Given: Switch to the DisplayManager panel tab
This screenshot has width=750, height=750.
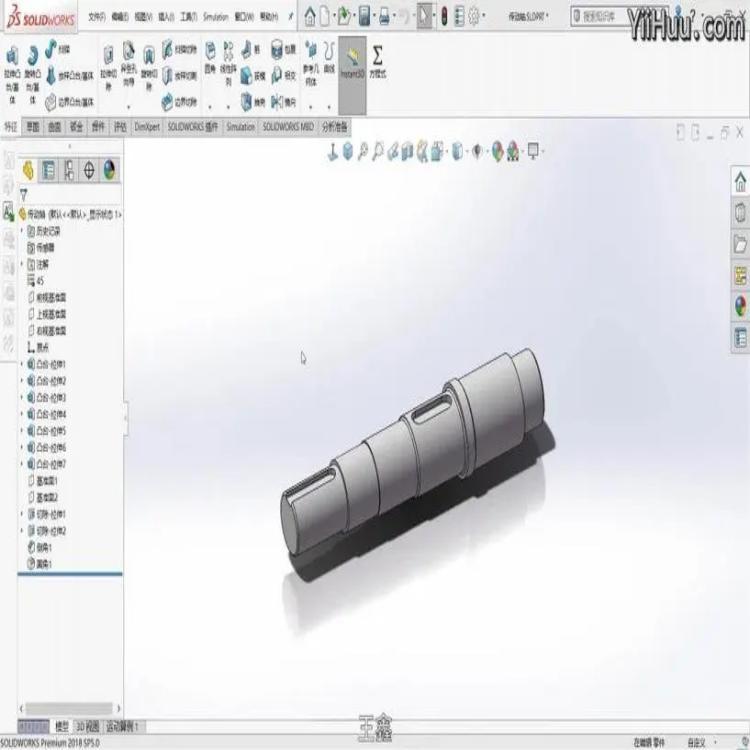Looking at the screenshot, I should [x=110, y=170].
